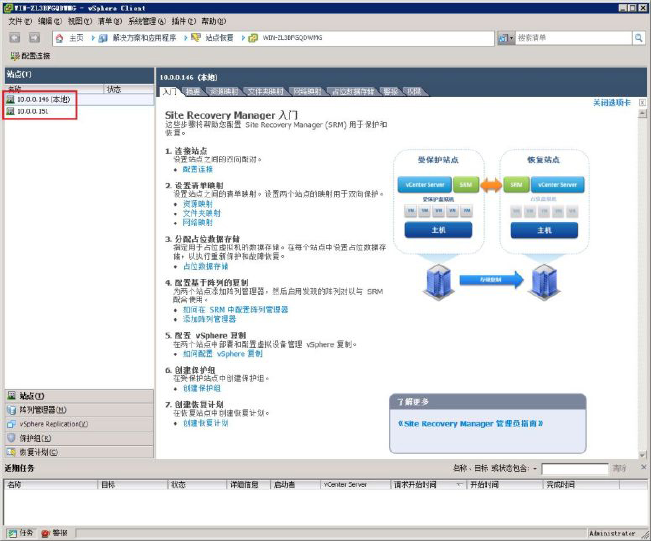
Task: Click the 占位数据存储 link under step 3
Action: click(x=206, y=267)
